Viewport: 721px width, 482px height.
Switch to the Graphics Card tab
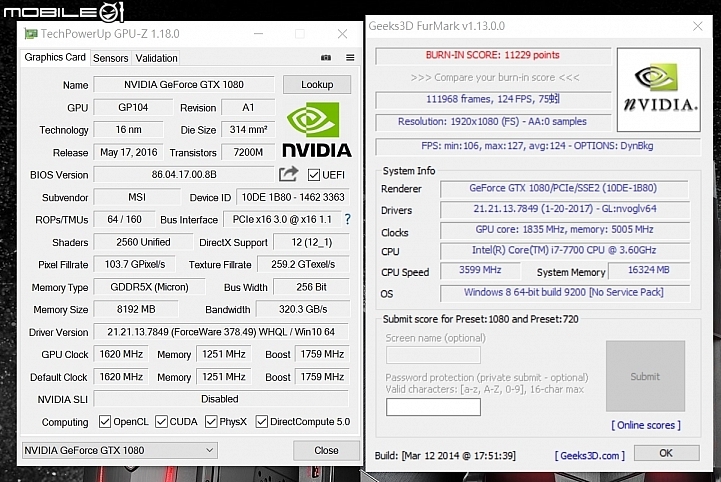[x=55, y=57]
